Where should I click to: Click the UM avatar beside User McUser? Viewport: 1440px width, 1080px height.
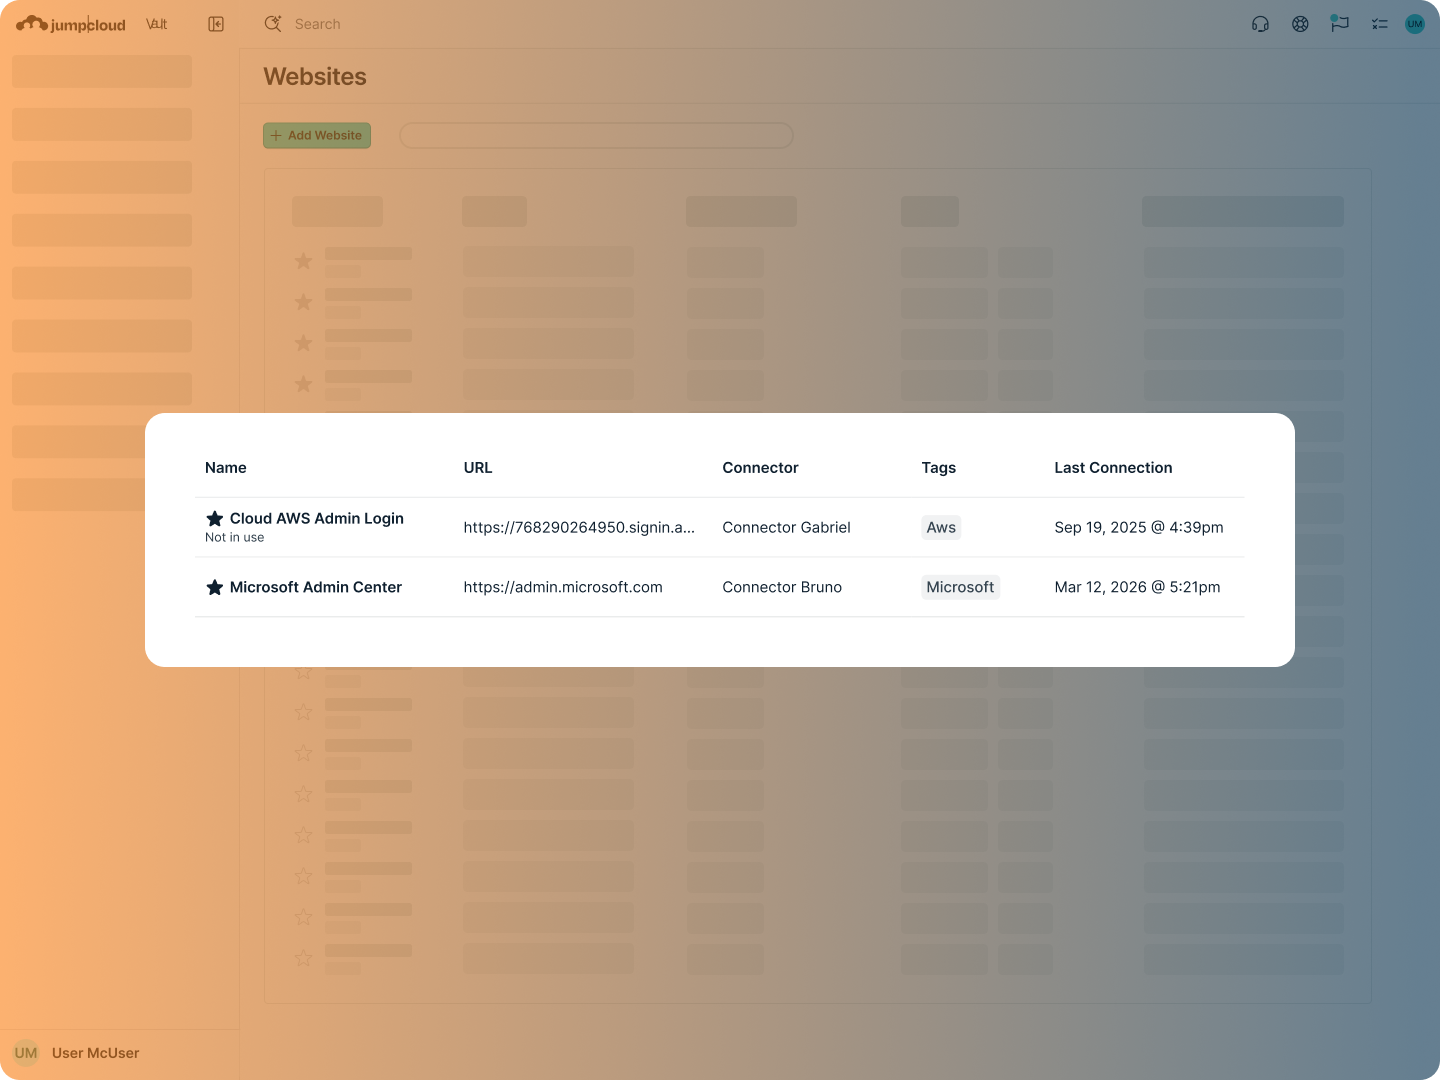point(26,1053)
